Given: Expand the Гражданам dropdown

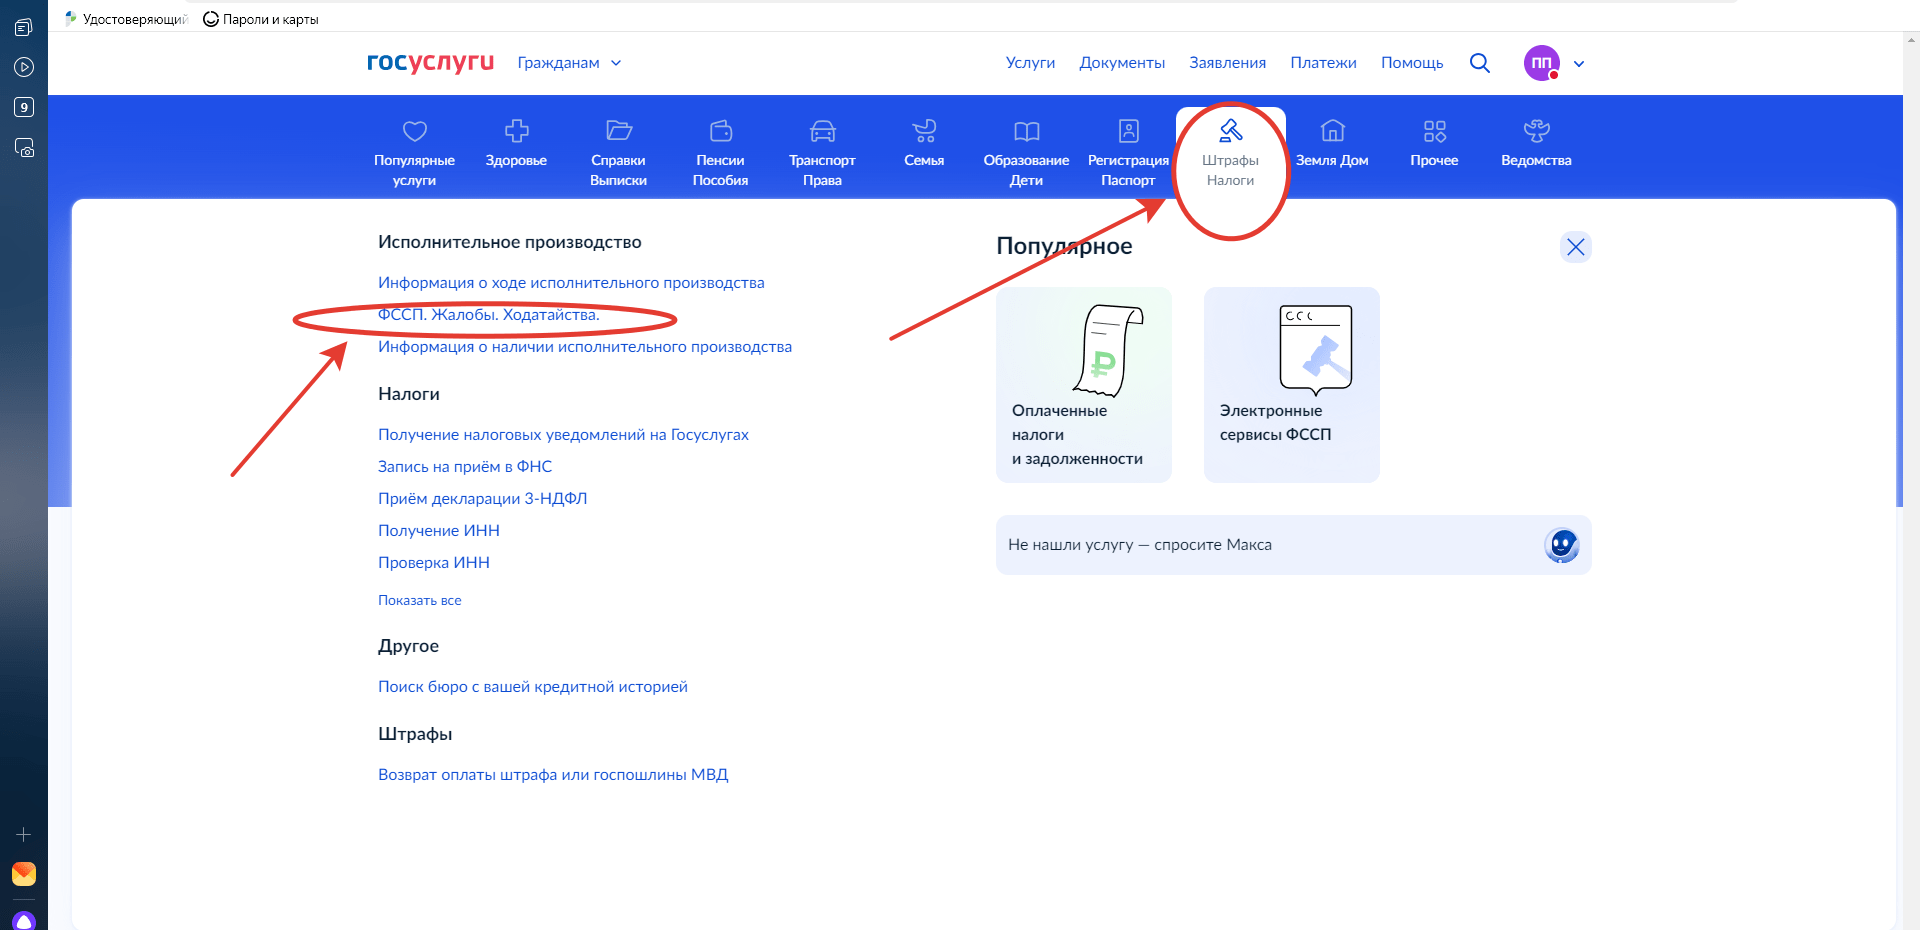Looking at the screenshot, I should tap(569, 63).
